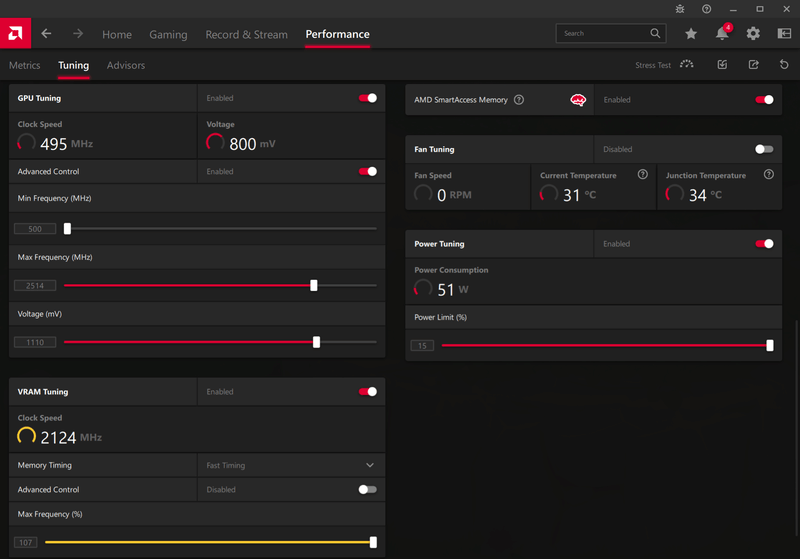Open the Home tab
This screenshot has width=800, height=559.
click(117, 35)
